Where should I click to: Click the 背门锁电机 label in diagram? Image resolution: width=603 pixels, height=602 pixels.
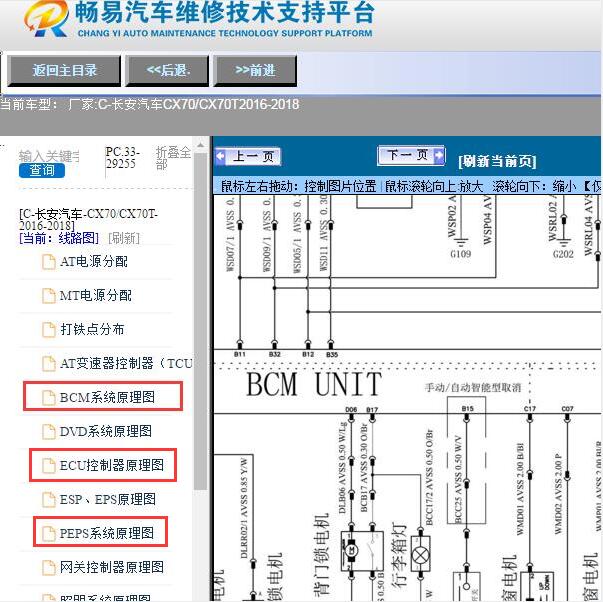pos(321,555)
